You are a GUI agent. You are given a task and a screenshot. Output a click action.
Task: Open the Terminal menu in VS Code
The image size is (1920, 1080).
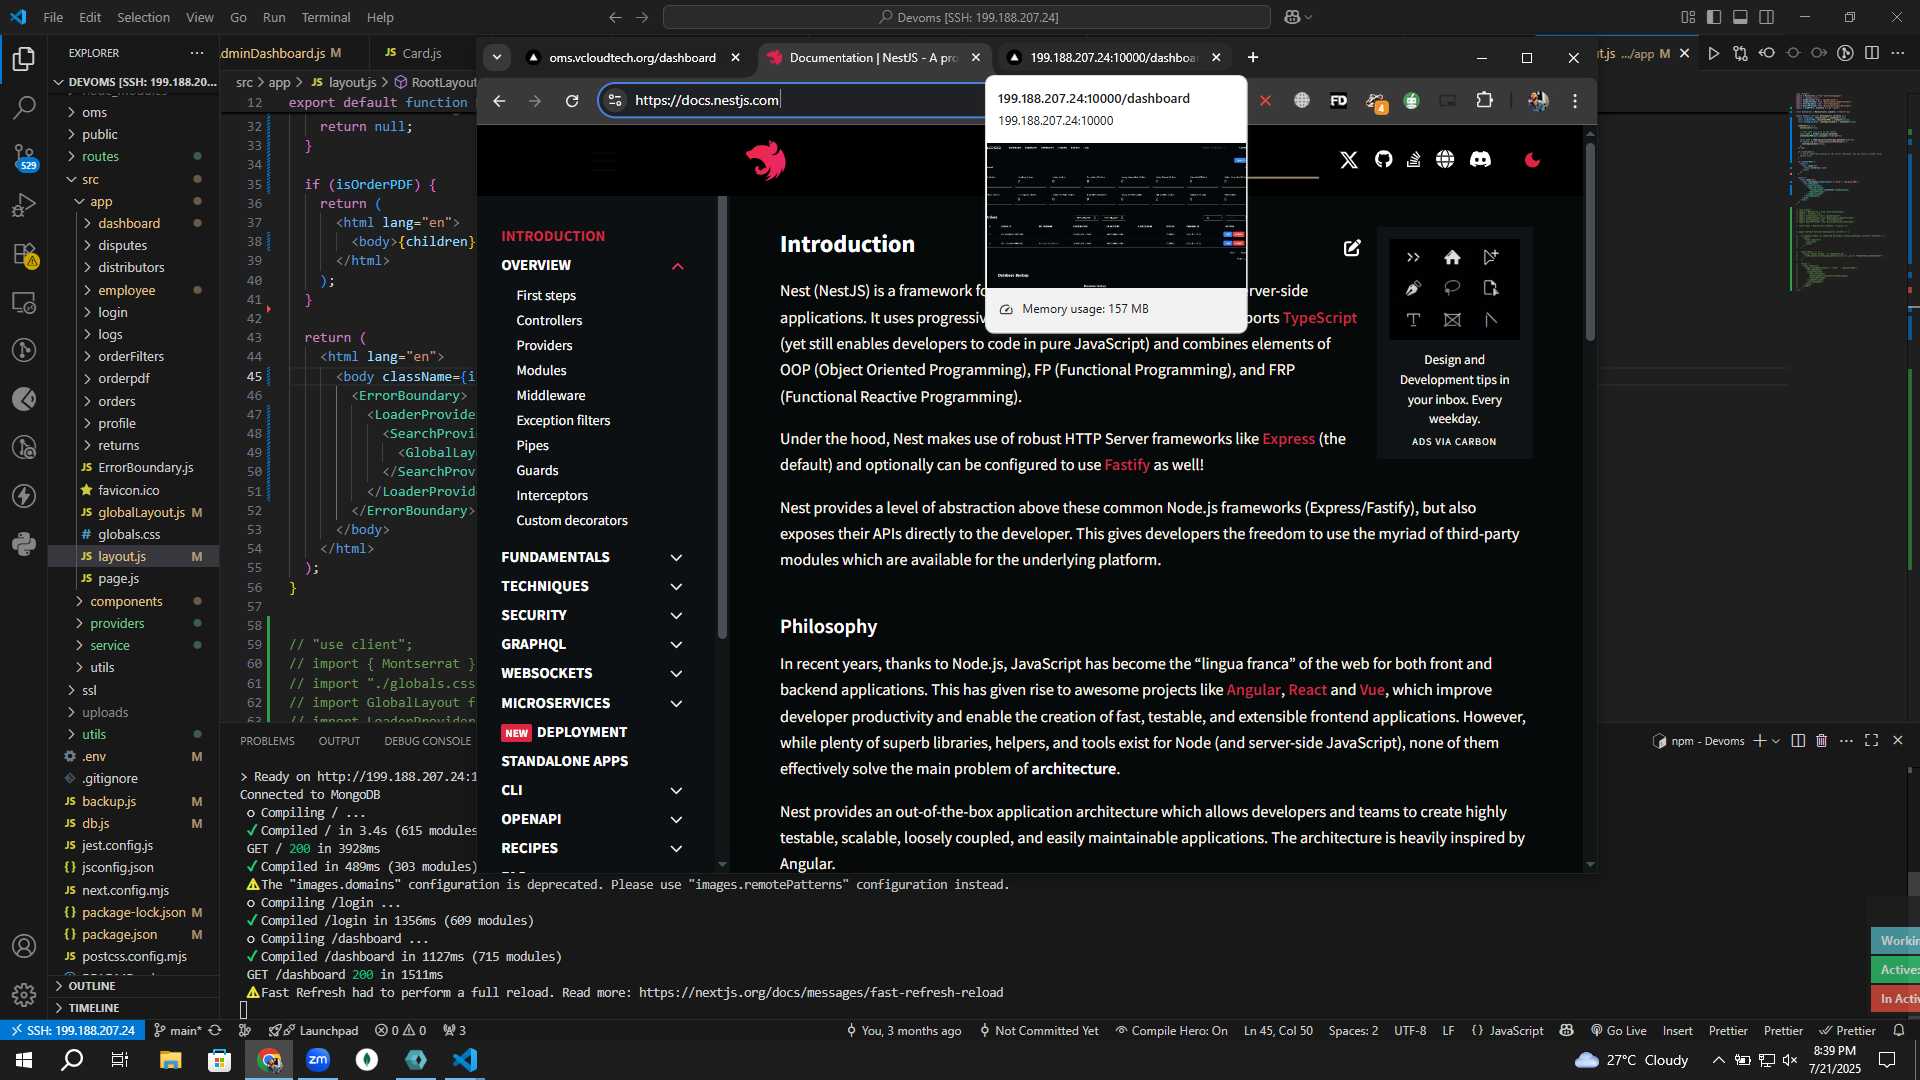326,17
